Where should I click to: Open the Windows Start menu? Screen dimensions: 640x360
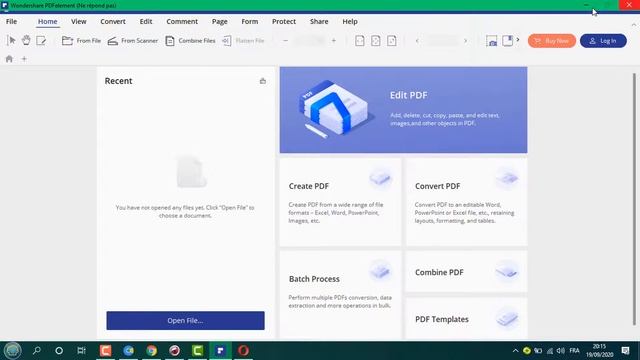12,350
